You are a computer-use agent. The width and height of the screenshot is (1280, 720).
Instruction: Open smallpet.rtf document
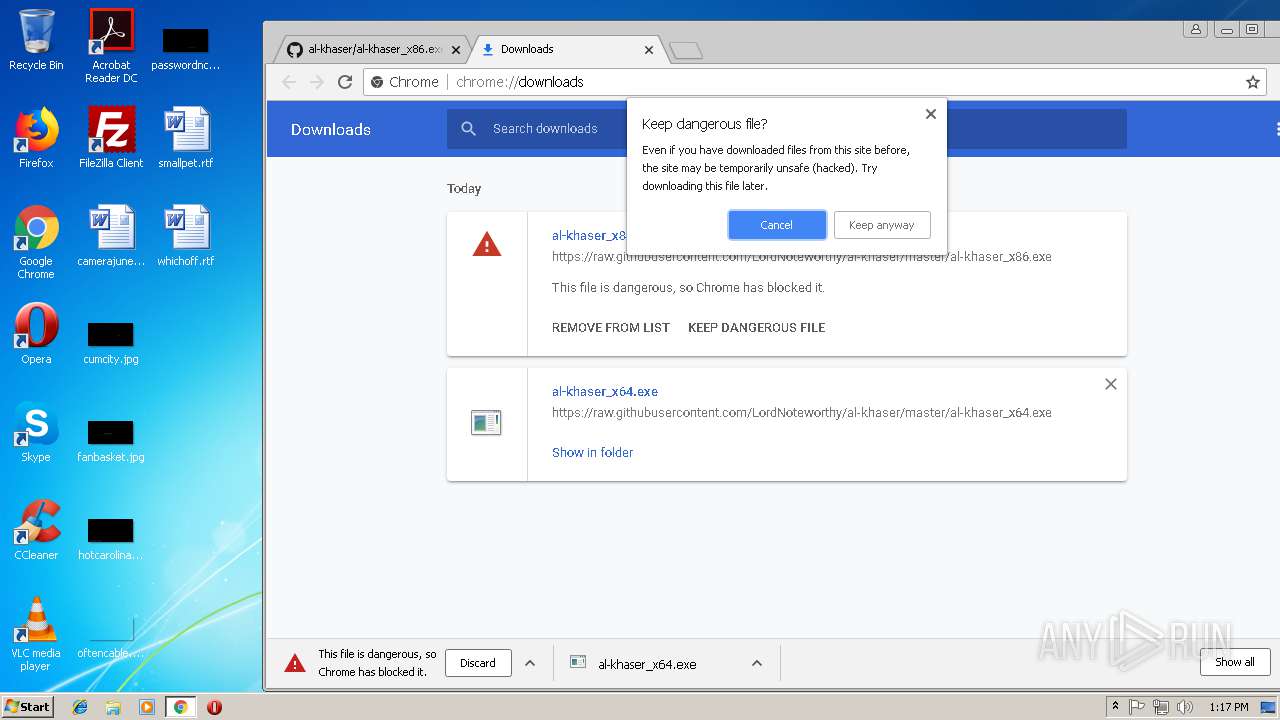tap(186, 138)
